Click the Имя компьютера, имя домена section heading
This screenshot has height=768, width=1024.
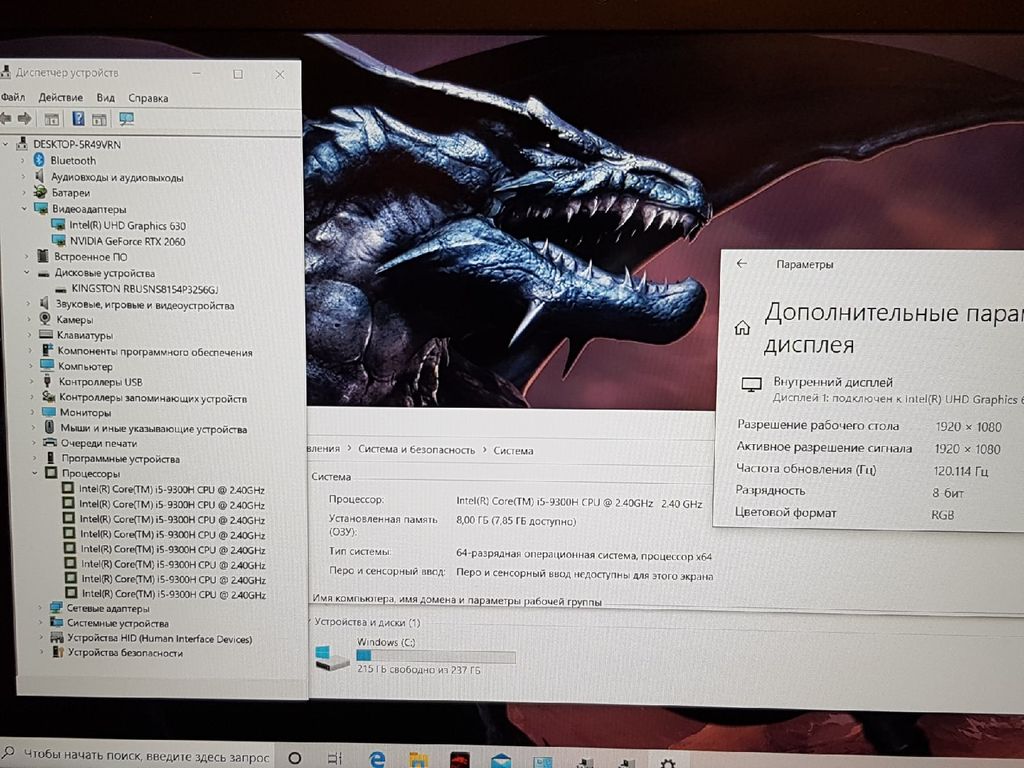point(456,599)
